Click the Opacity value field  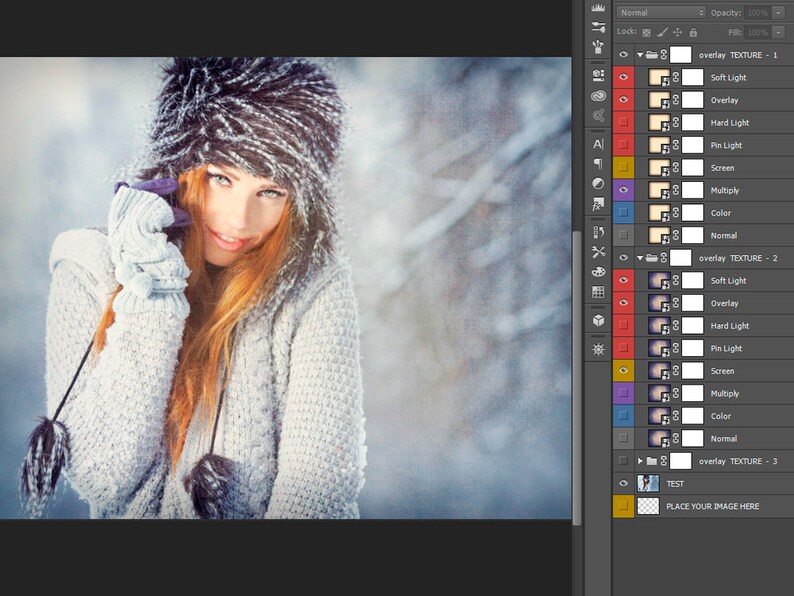pos(758,13)
